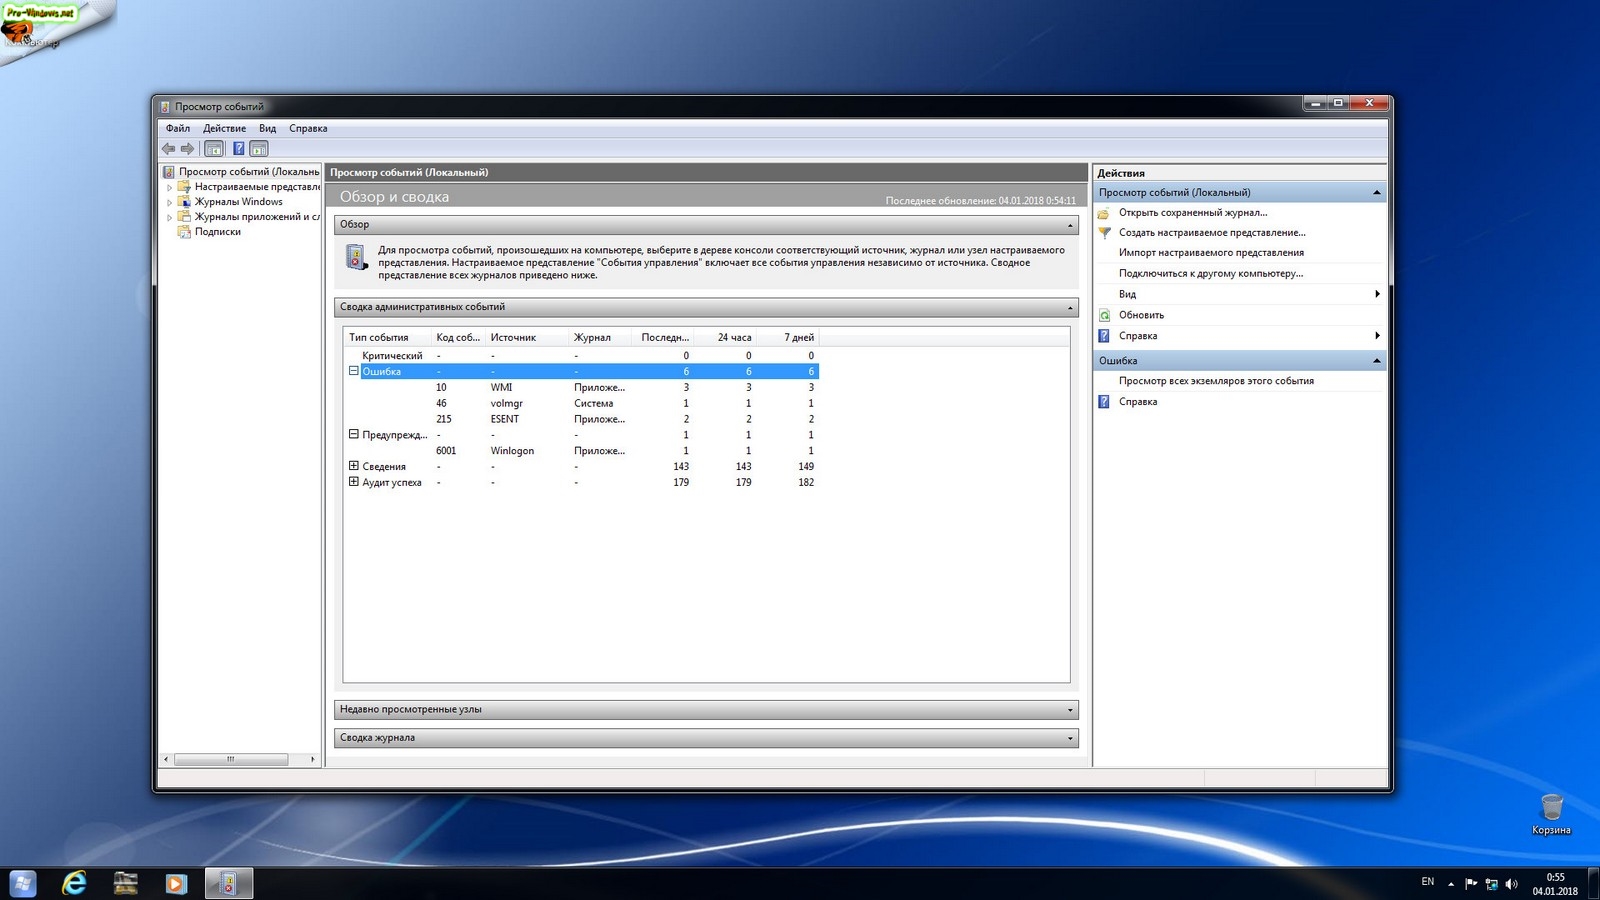Screen dimensions: 1600x900
Task: Click the Refresh (Обновить) action icon
Action: [x=1104, y=315]
